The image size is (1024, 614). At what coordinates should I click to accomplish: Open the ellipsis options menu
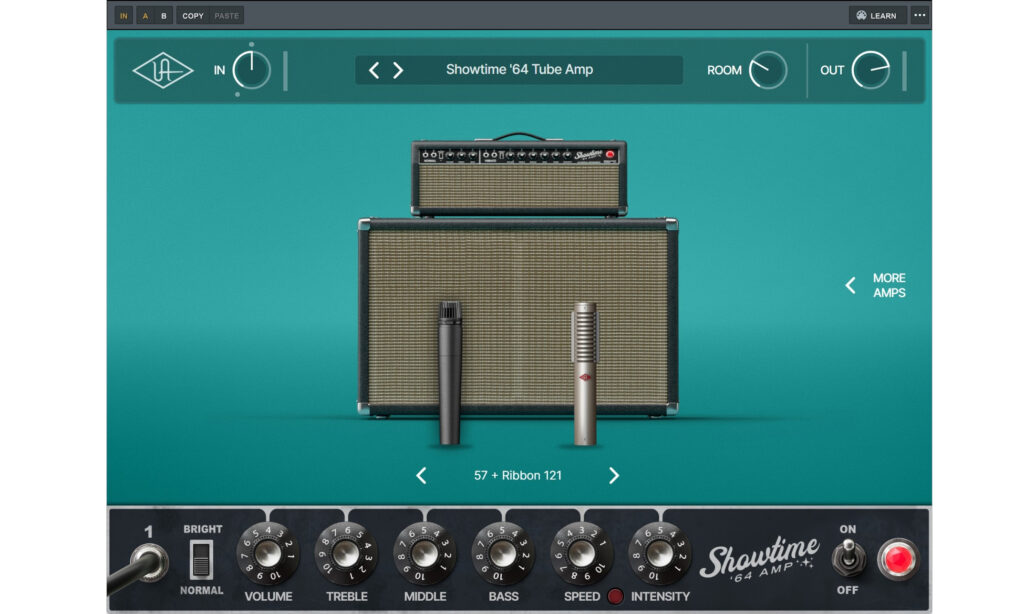(x=921, y=15)
